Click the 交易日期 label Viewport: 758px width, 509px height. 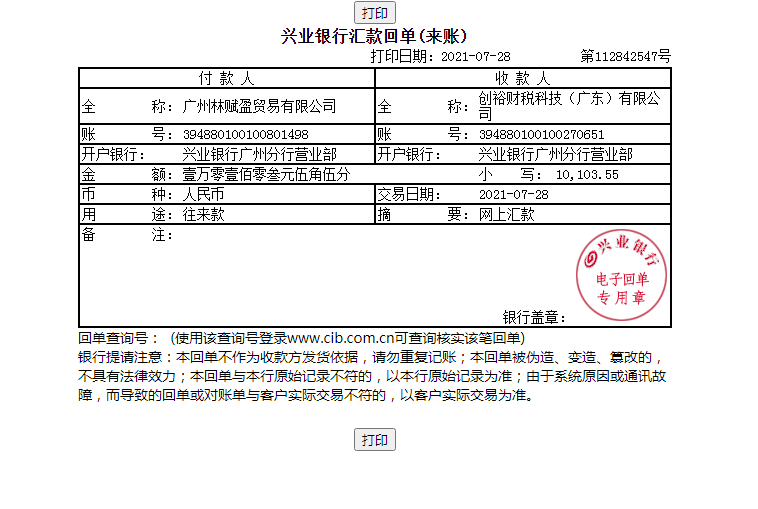point(409,194)
